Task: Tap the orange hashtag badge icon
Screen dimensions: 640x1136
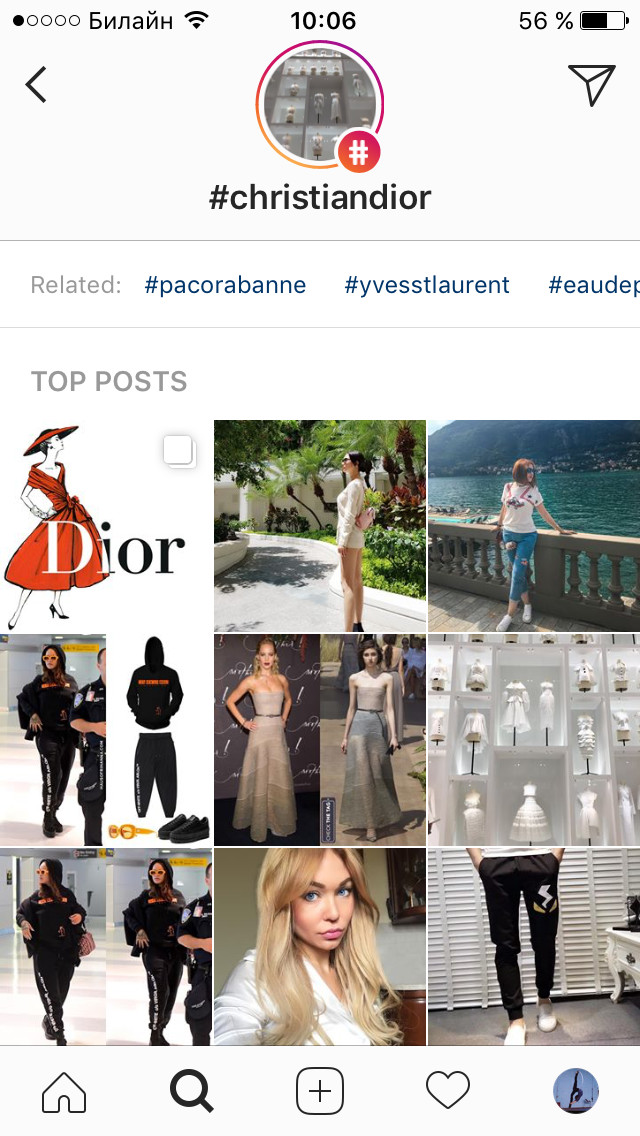Action: click(x=359, y=151)
